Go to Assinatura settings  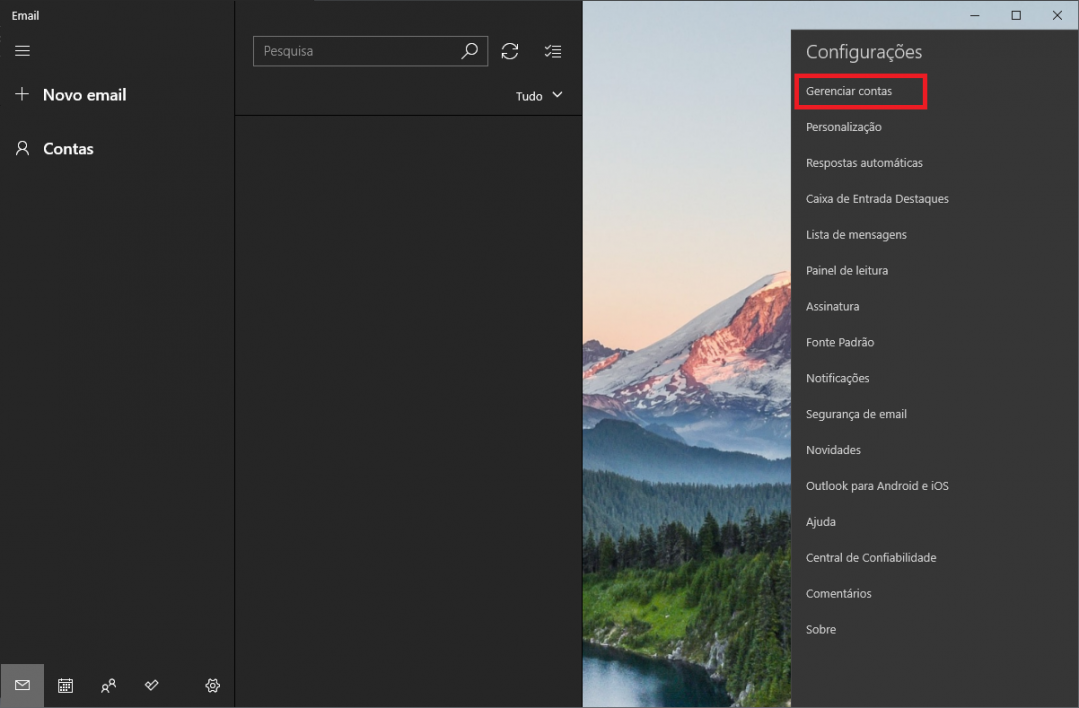point(832,307)
